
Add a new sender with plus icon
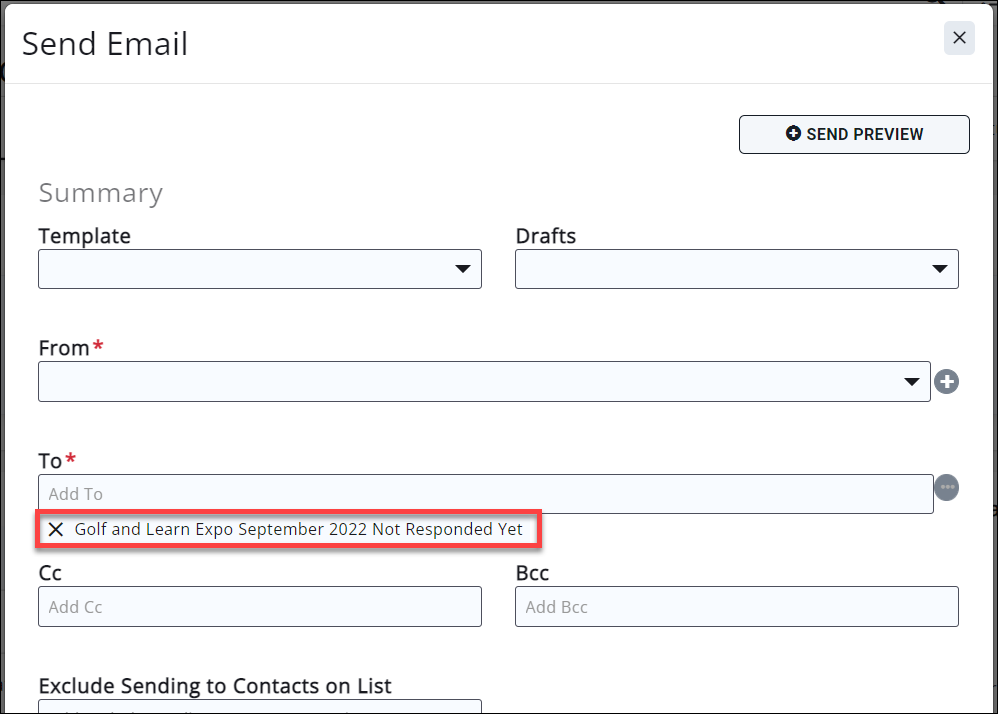click(x=946, y=382)
